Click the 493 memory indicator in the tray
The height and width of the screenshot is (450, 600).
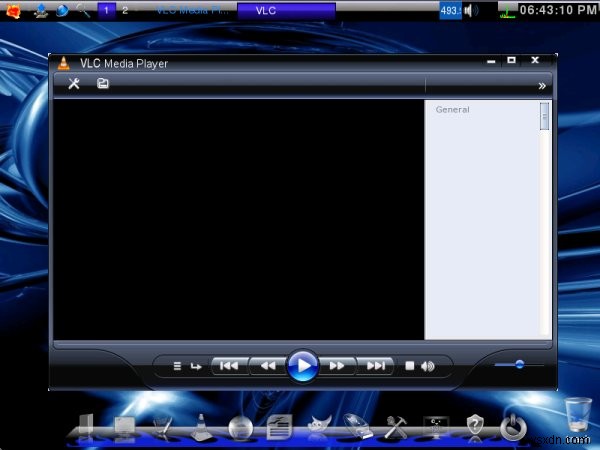(450, 10)
